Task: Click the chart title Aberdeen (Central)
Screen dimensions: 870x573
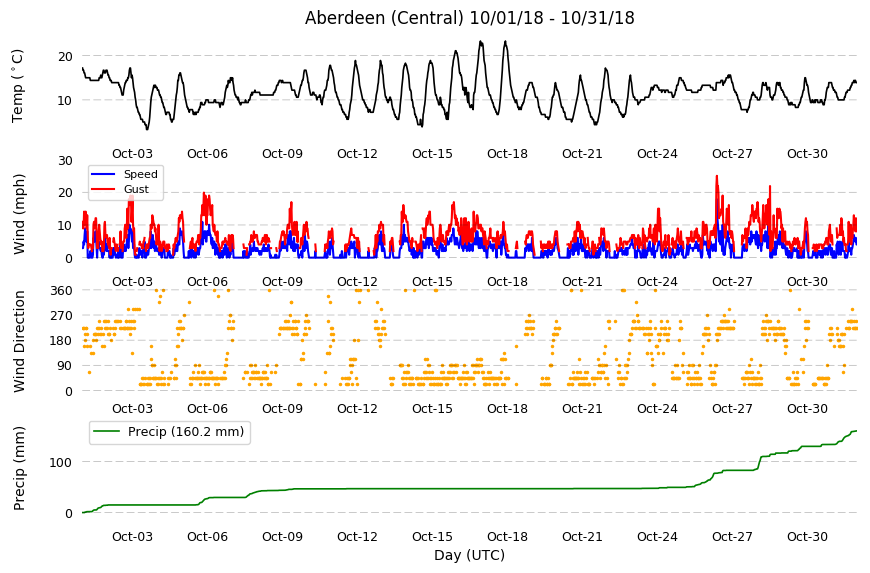Action: click(x=384, y=18)
